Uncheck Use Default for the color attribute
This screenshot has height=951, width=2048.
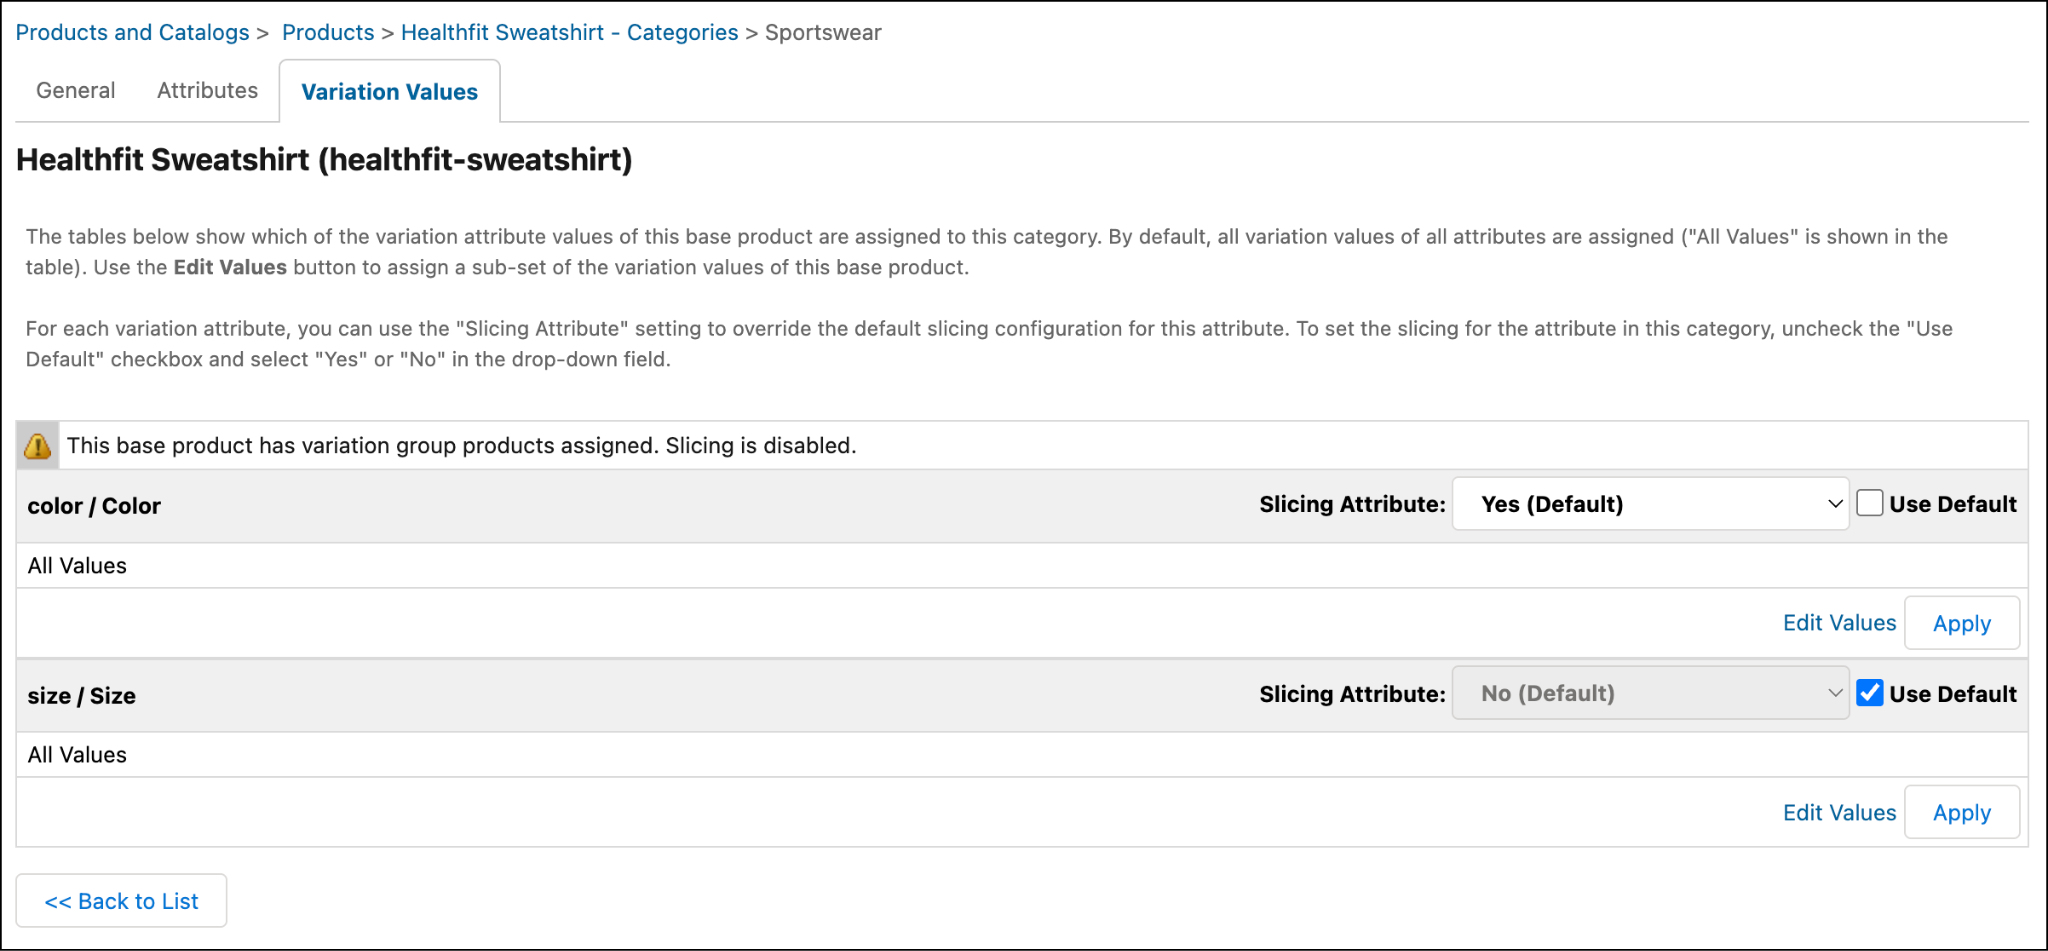coord(1869,503)
